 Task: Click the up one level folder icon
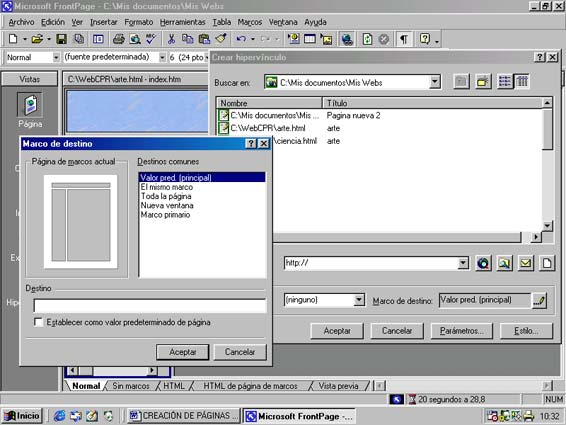(461, 82)
